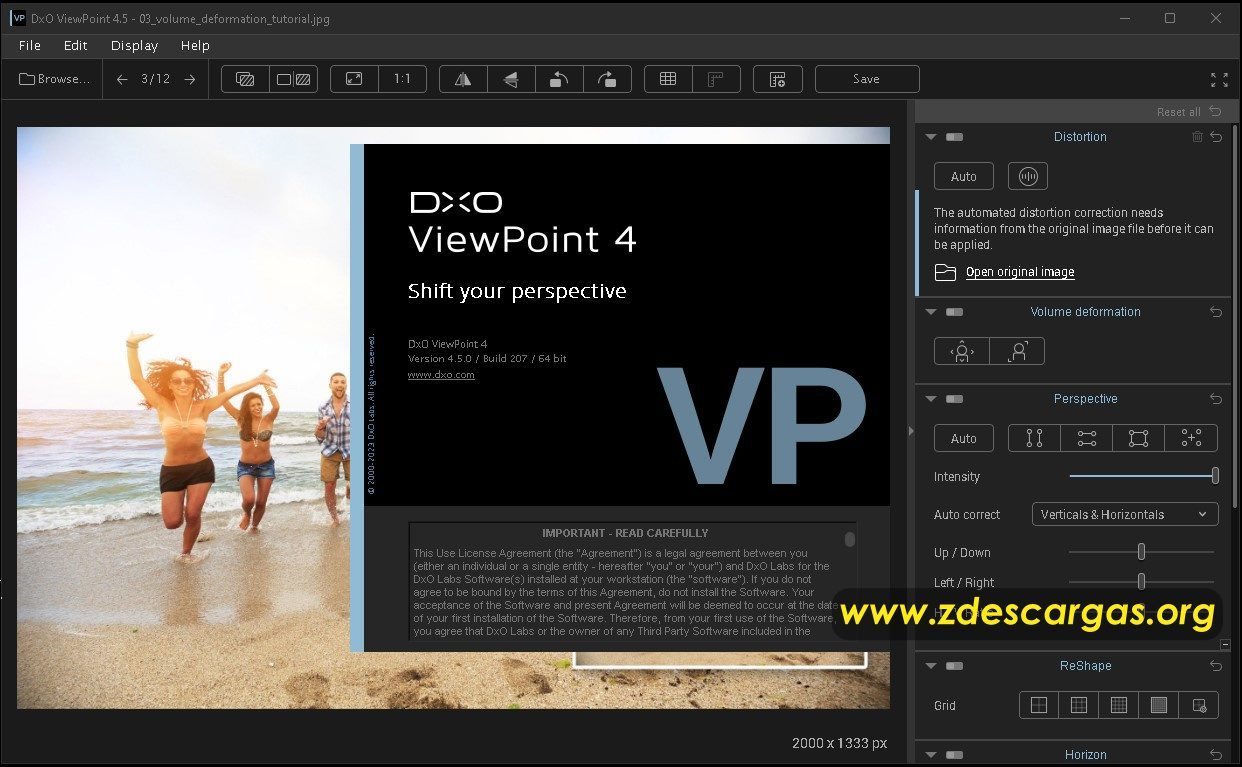Rotate the image left
Image resolution: width=1242 pixels, height=767 pixels.
[559, 79]
